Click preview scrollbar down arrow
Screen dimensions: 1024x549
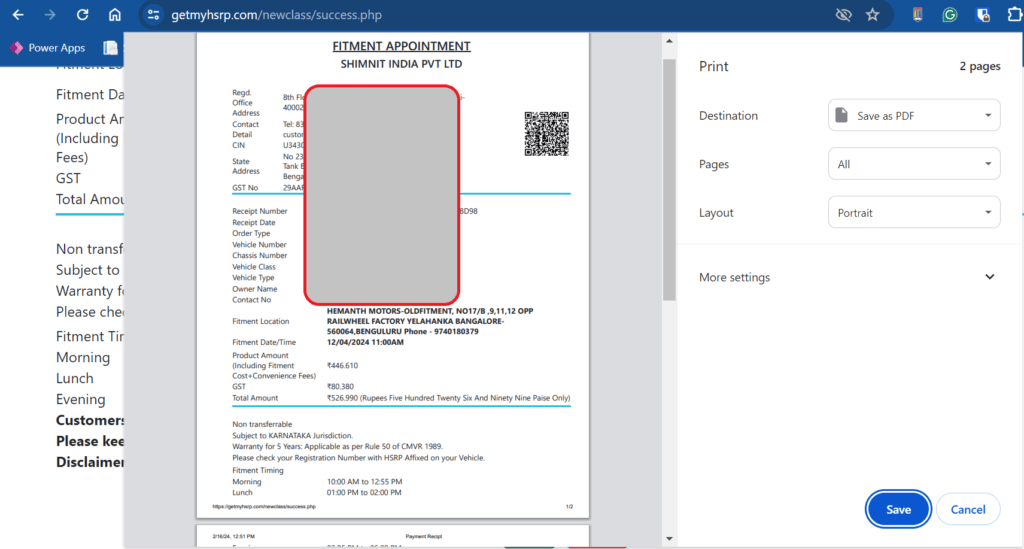[669, 539]
